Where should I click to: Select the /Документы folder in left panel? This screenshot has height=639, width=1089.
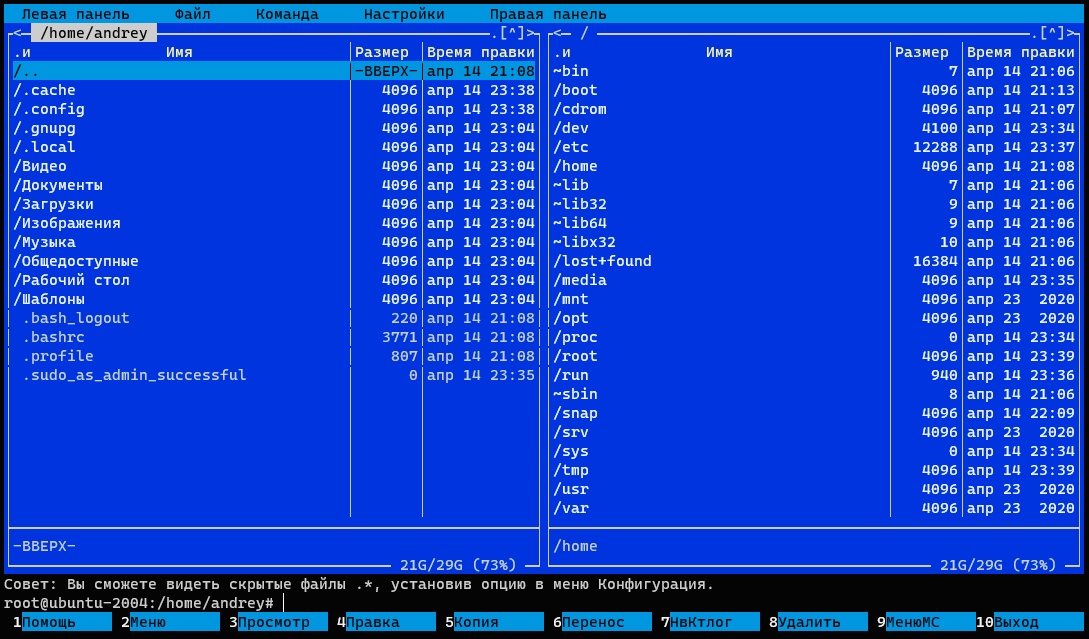[x=58, y=185]
